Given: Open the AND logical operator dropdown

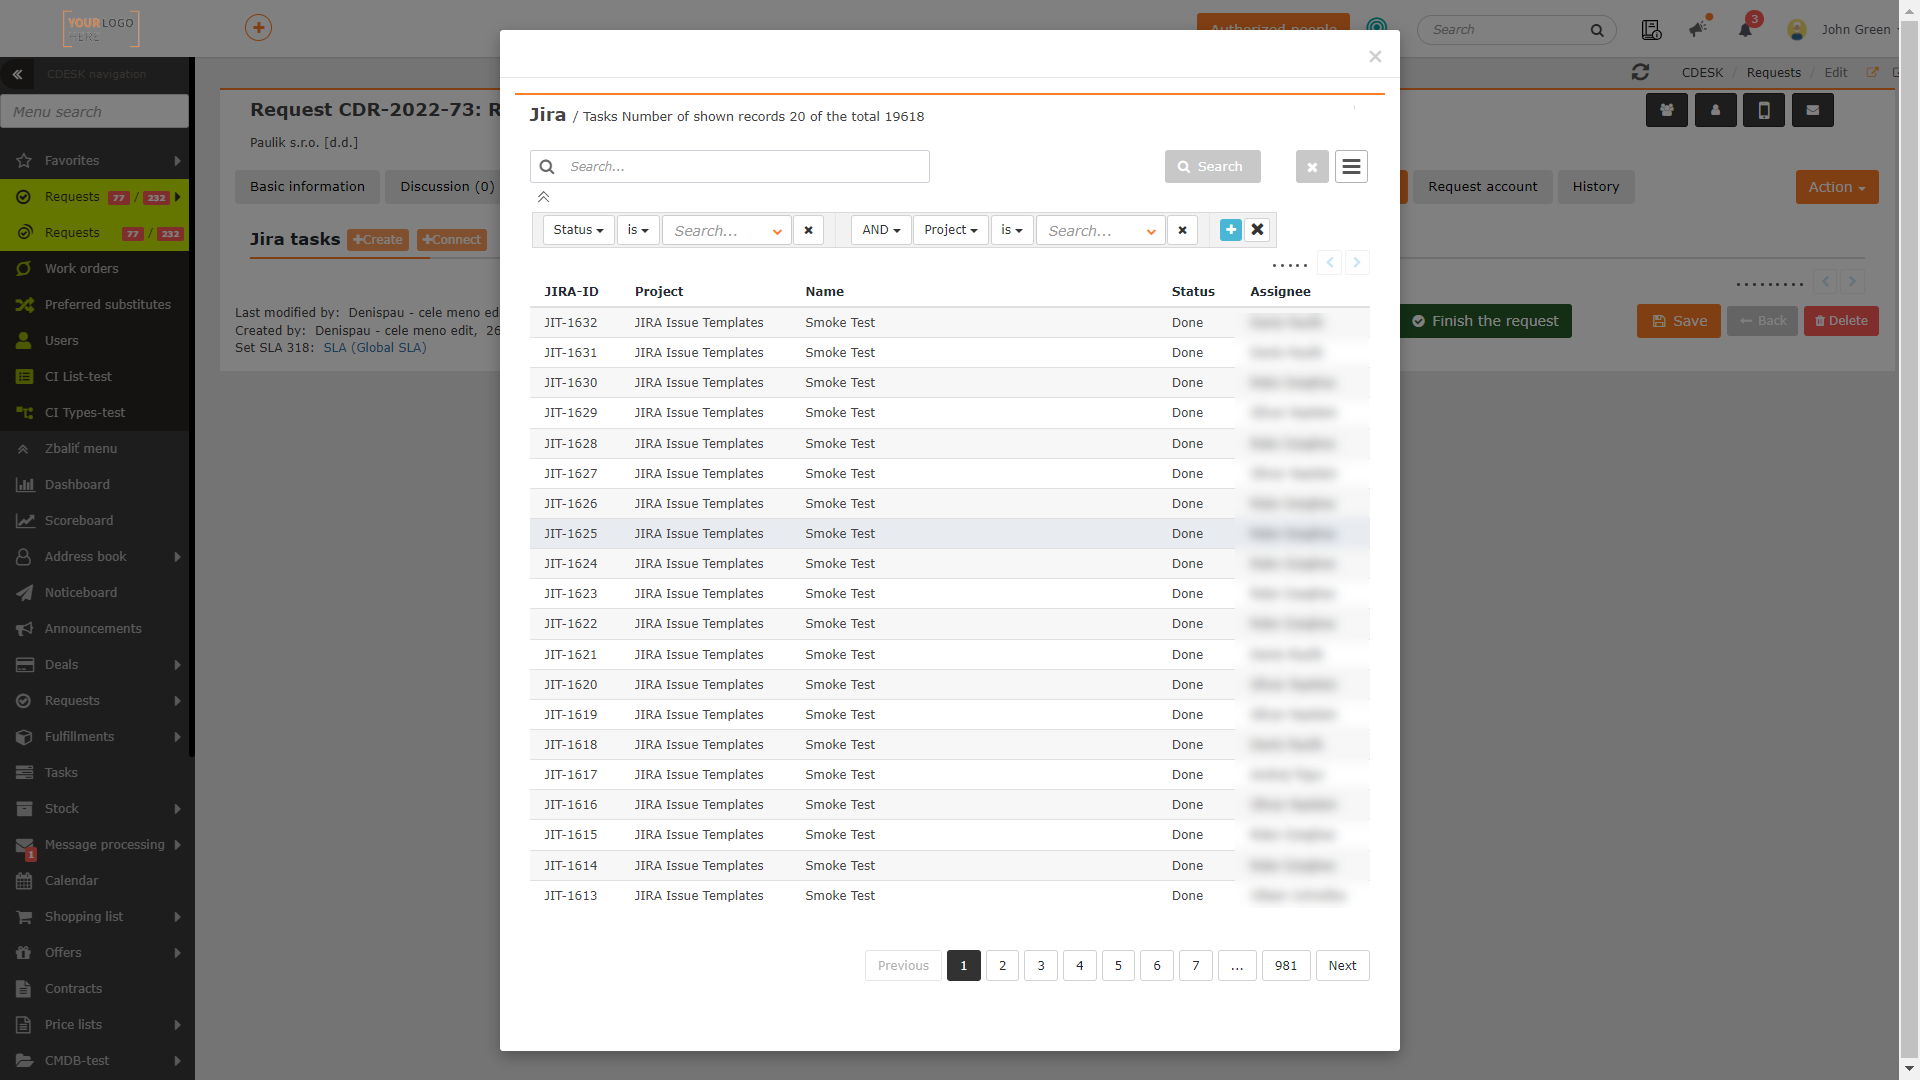Looking at the screenshot, I should (x=881, y=230).
